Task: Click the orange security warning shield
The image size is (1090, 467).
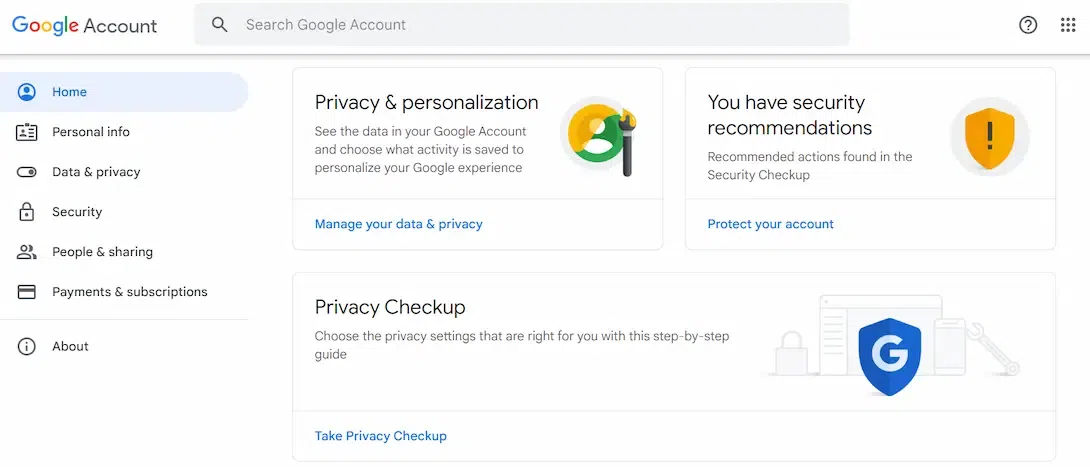Action: tap(989, 137)
